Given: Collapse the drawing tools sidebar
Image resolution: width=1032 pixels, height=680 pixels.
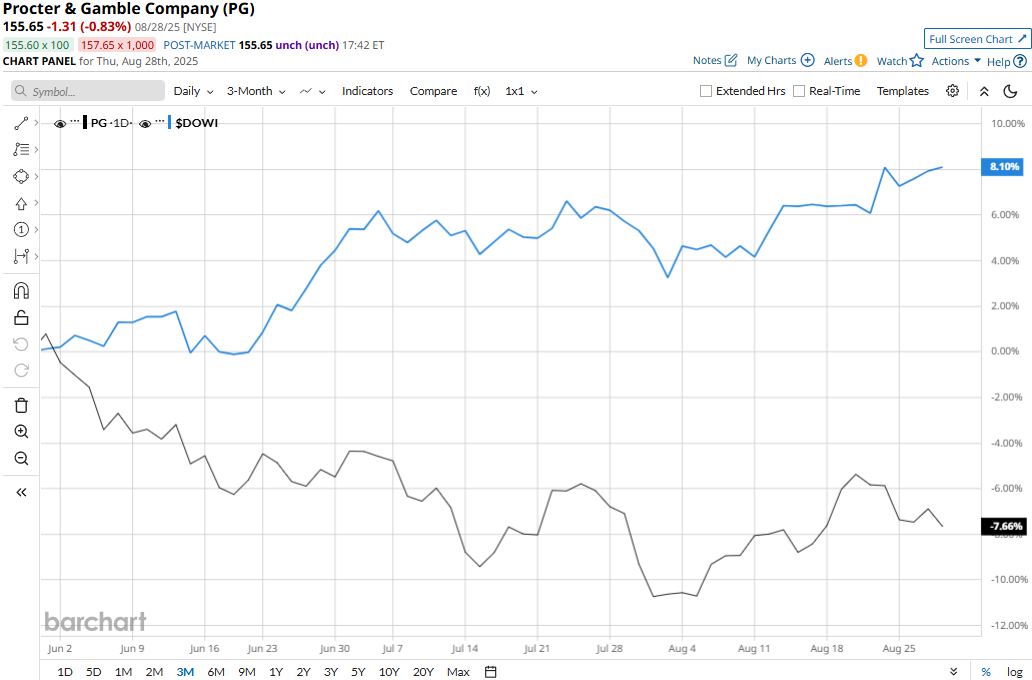Looking at the screenshot, I should 21,492.
